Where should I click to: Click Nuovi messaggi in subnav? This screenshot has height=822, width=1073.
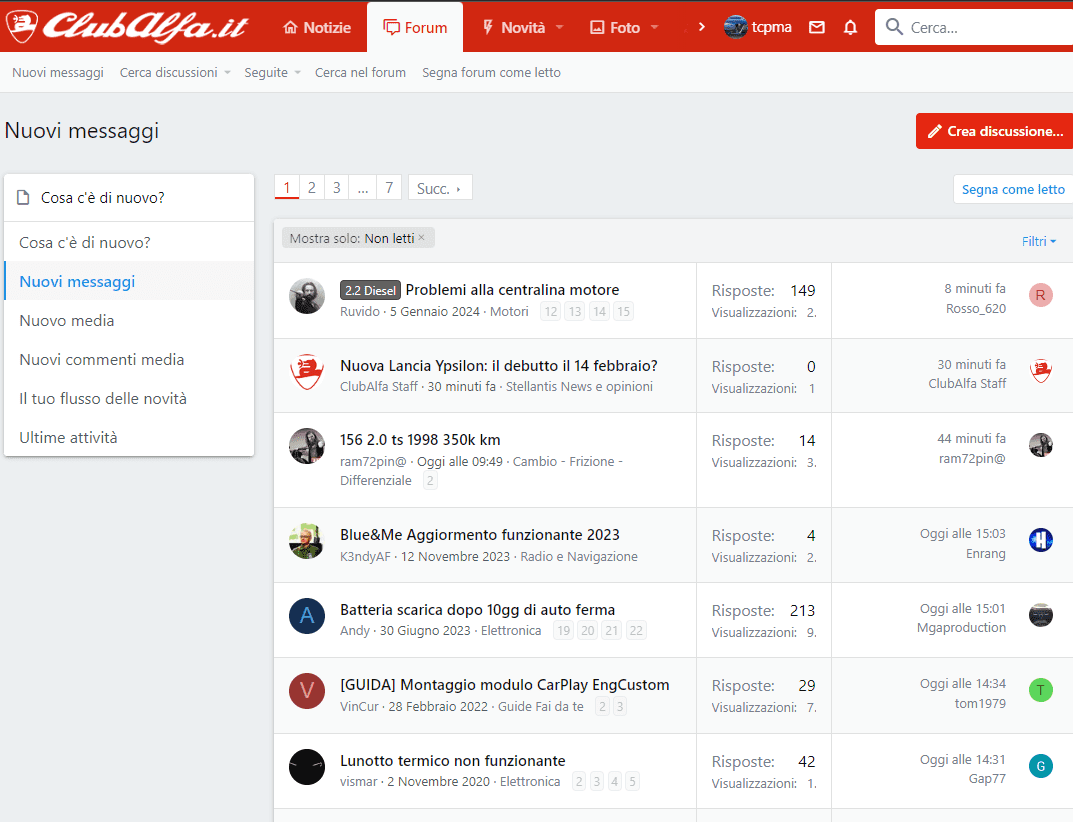coord(57,73)
